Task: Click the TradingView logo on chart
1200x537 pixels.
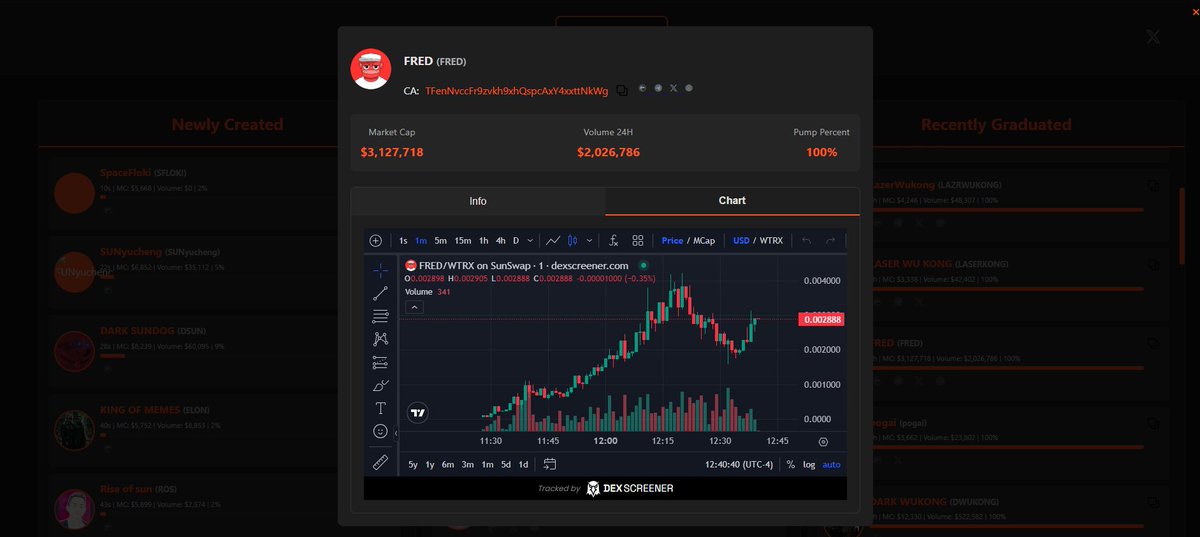Action: [x=418, y=412]
